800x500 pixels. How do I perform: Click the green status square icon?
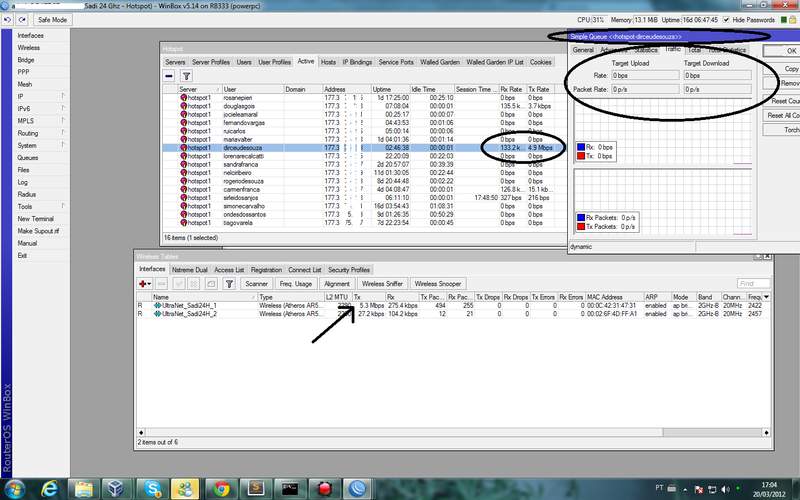784,20
